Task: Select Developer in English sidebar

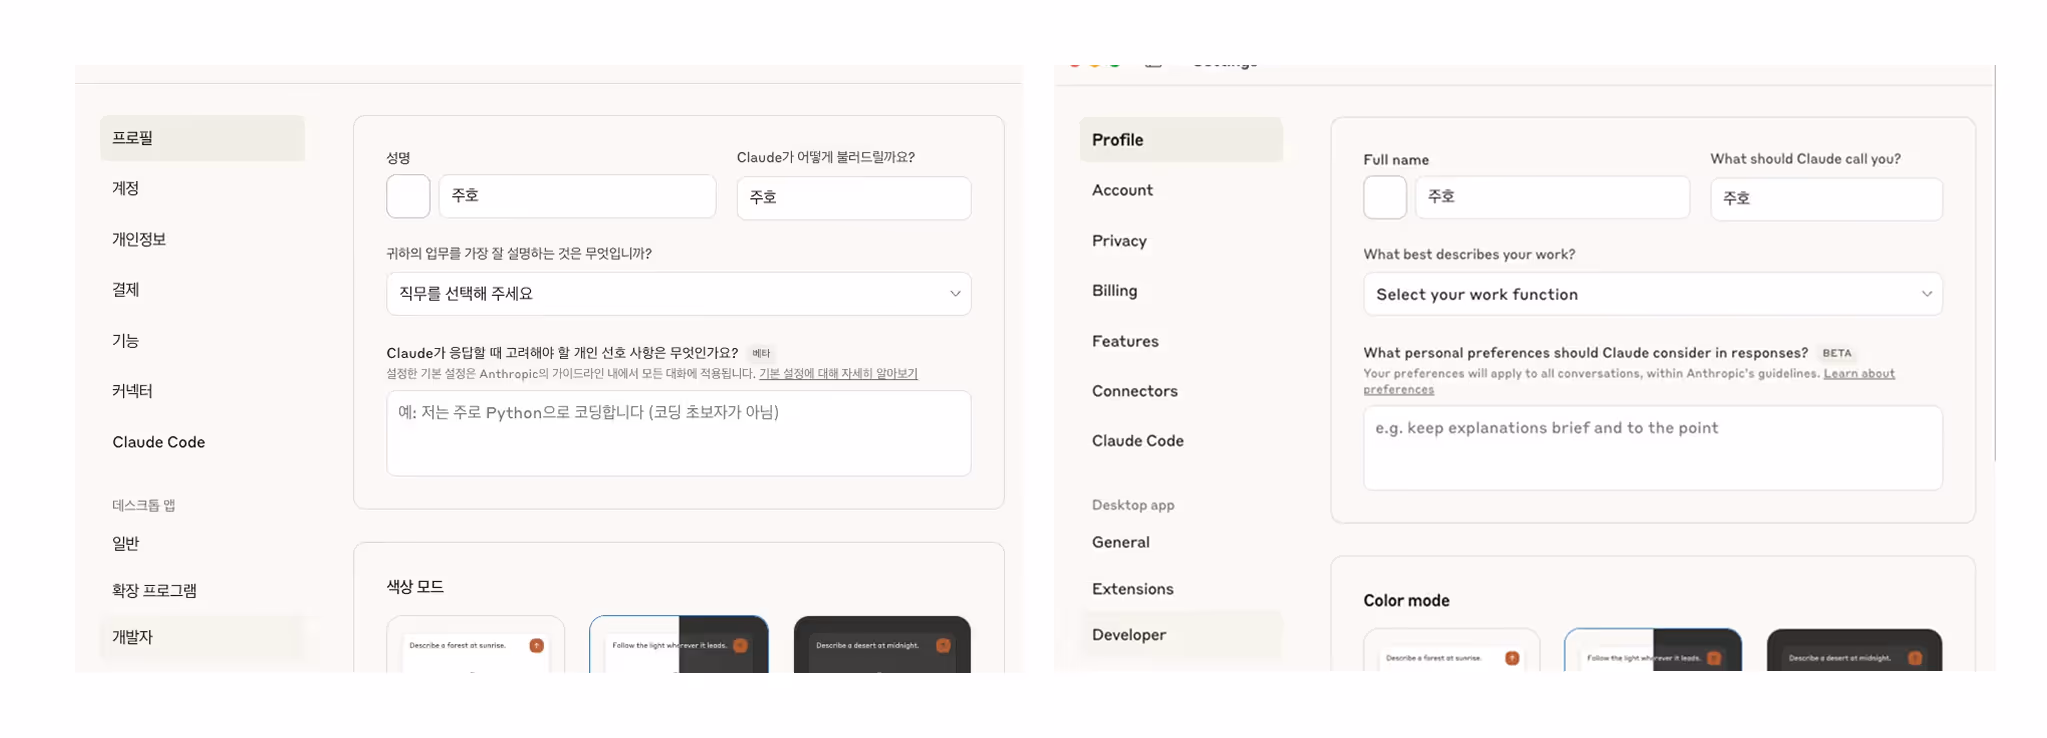Action: click(1181, 635)
